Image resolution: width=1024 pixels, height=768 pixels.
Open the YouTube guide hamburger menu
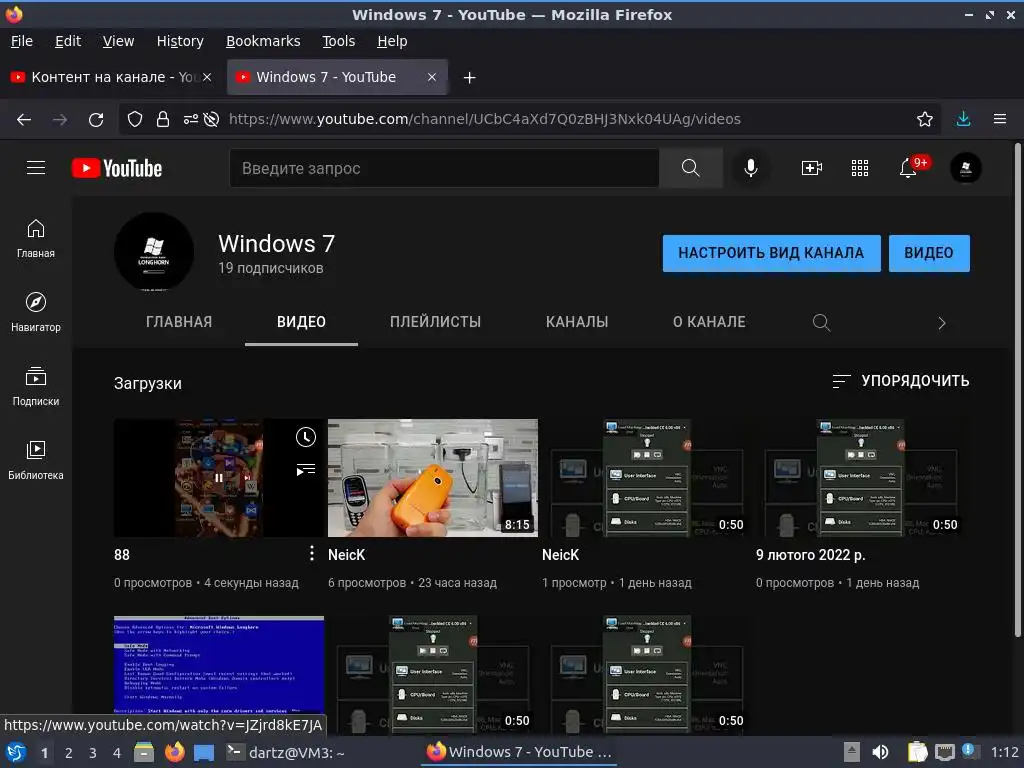[x=36, y=168]
